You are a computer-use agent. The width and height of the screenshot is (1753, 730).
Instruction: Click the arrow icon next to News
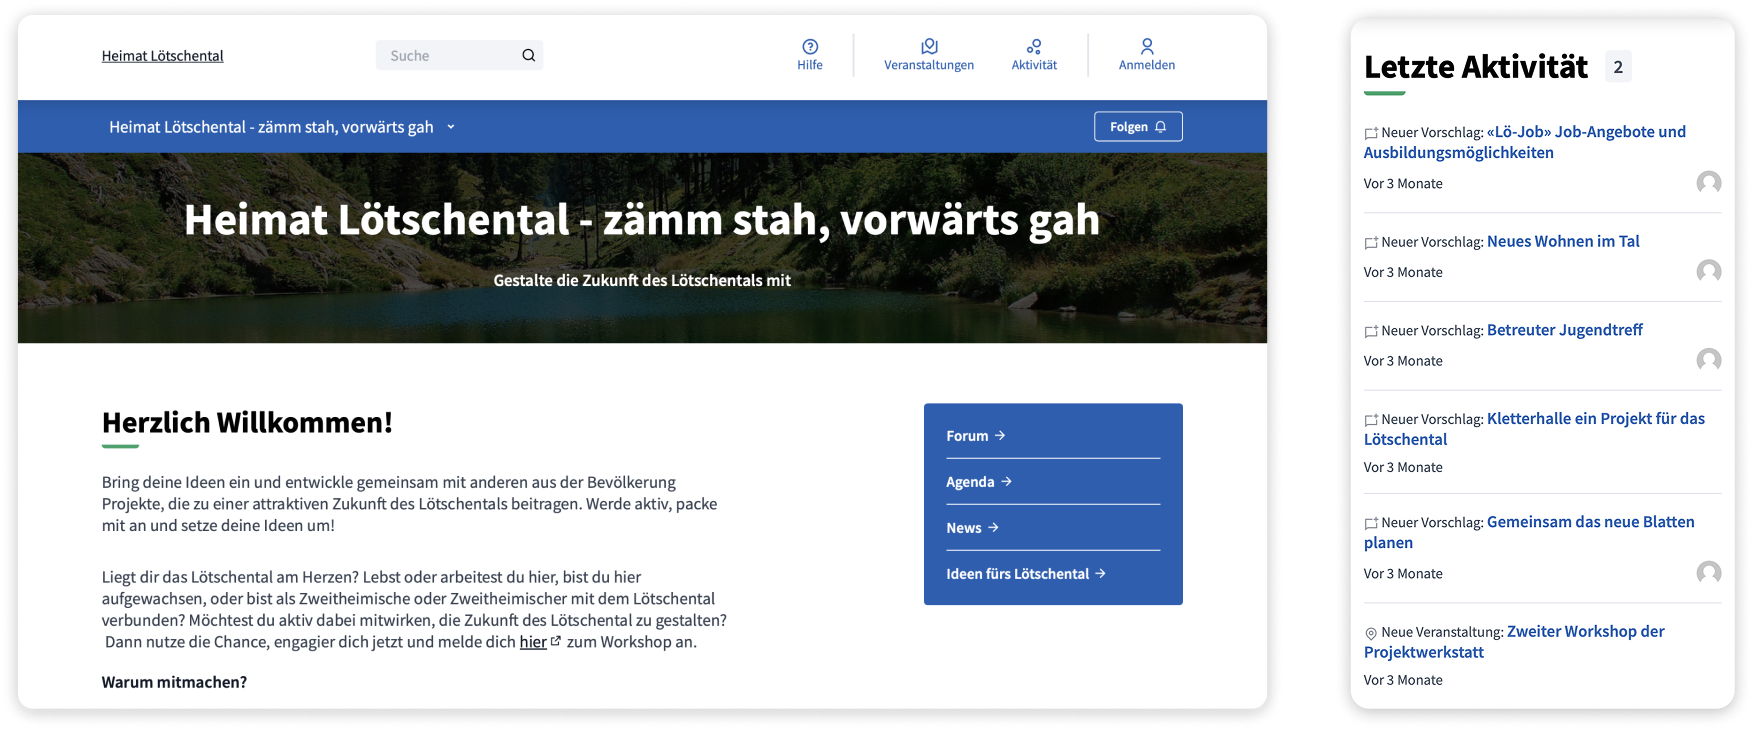click(994, 528)
